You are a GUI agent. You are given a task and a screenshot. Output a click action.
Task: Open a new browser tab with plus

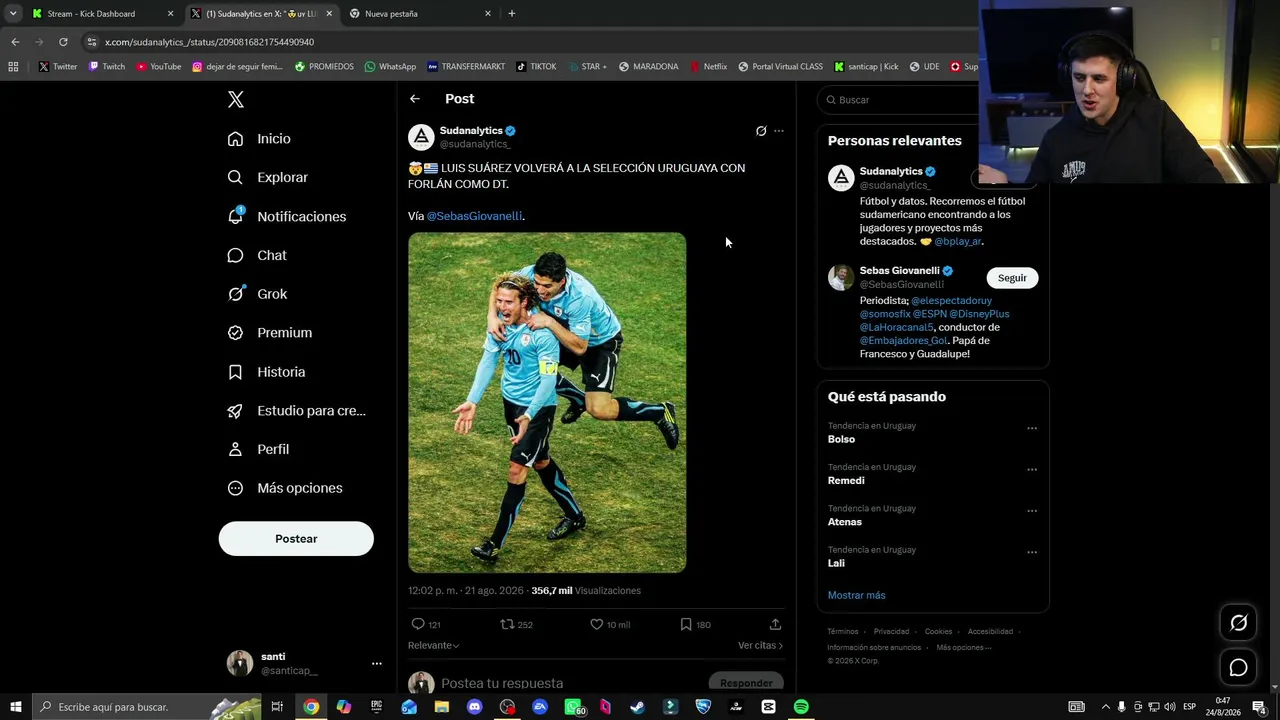tap(512, 14)
